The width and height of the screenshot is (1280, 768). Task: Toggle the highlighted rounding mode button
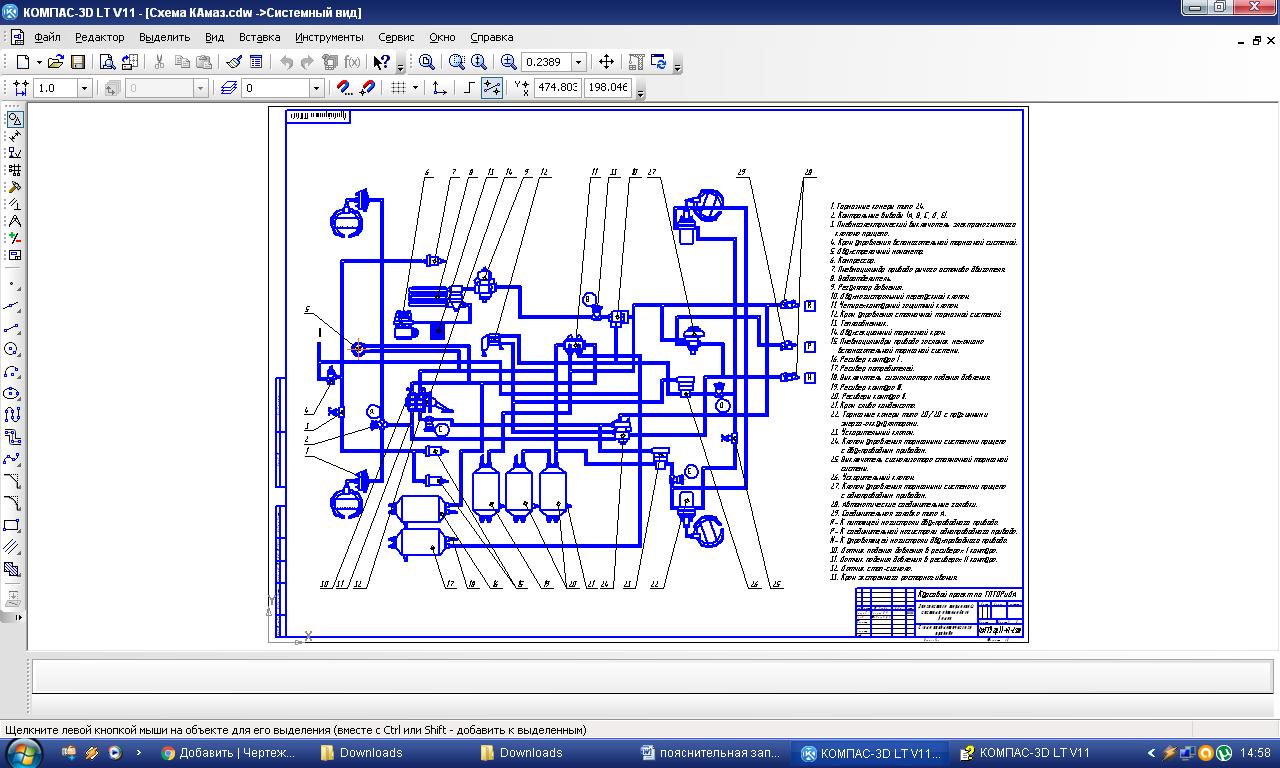click(x=491, y=88)
